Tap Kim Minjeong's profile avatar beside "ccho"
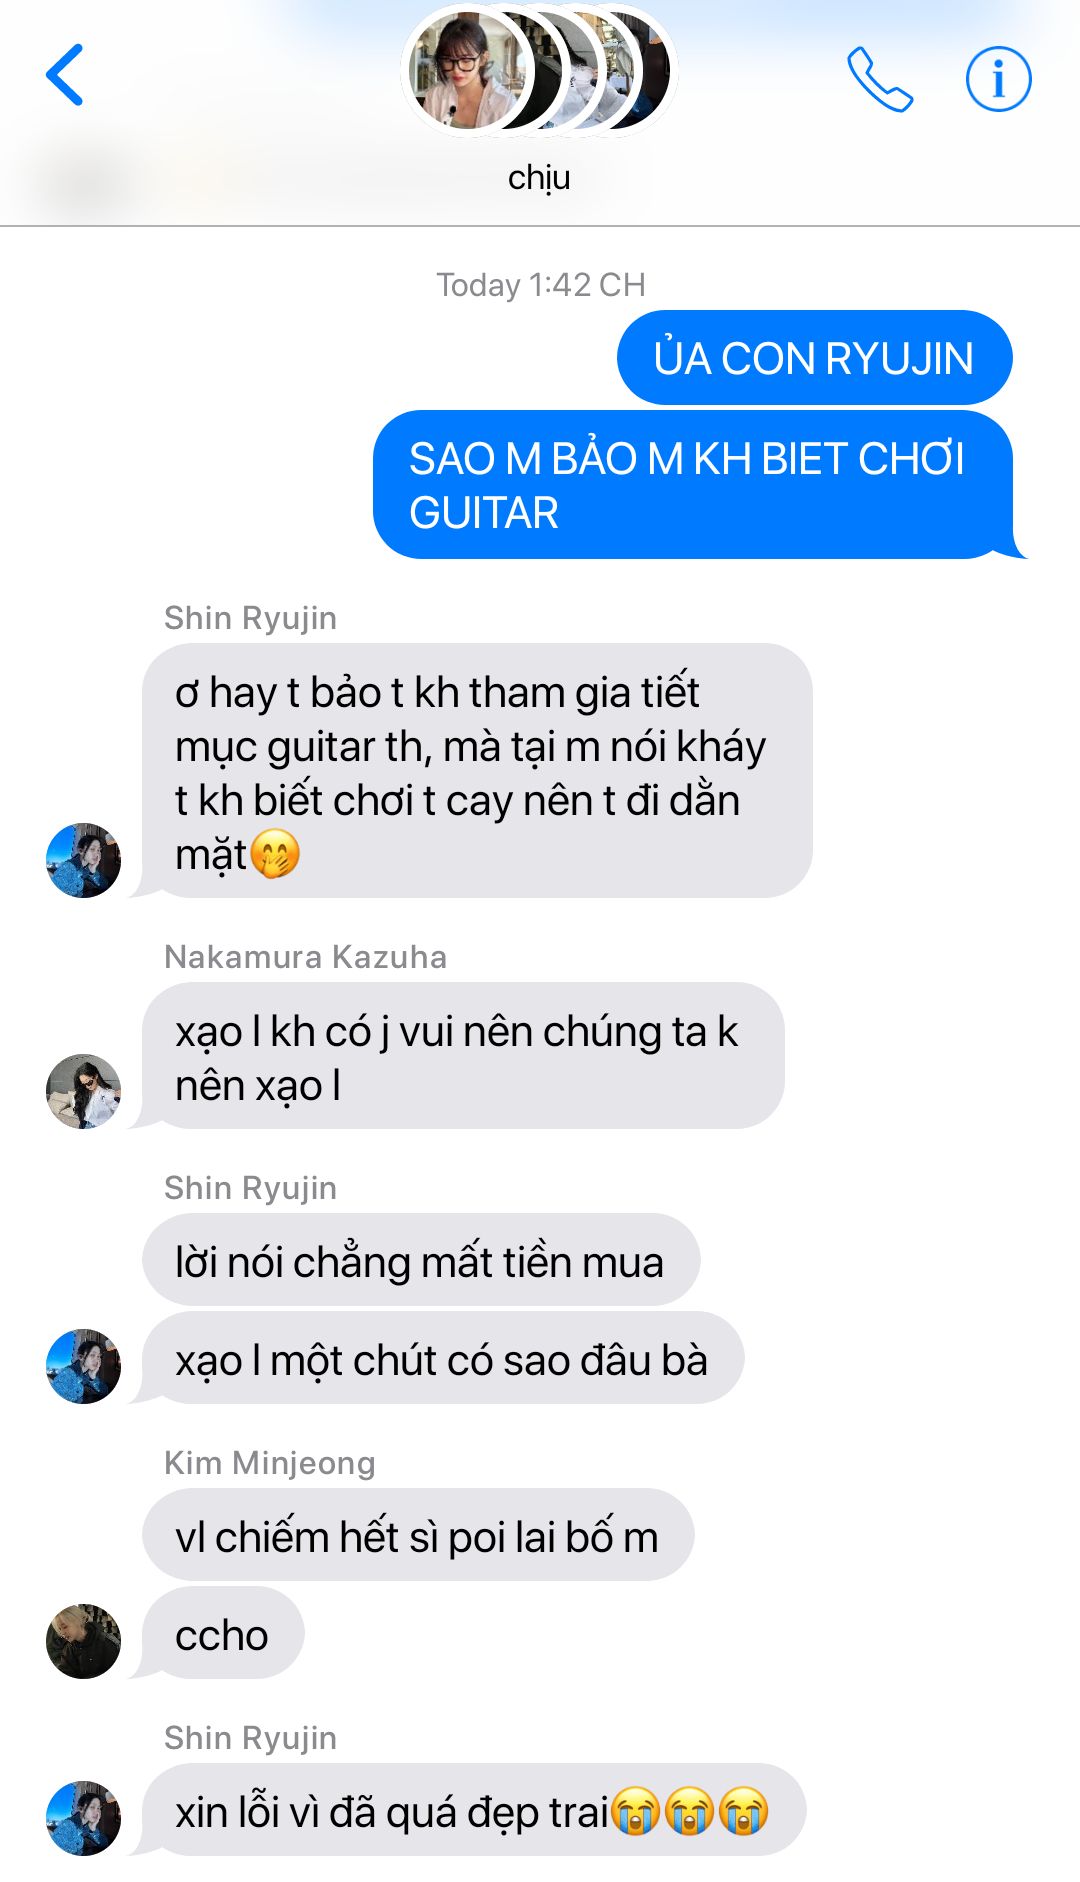The width and height of the screenshot is (1080, 1882). 84,1641
